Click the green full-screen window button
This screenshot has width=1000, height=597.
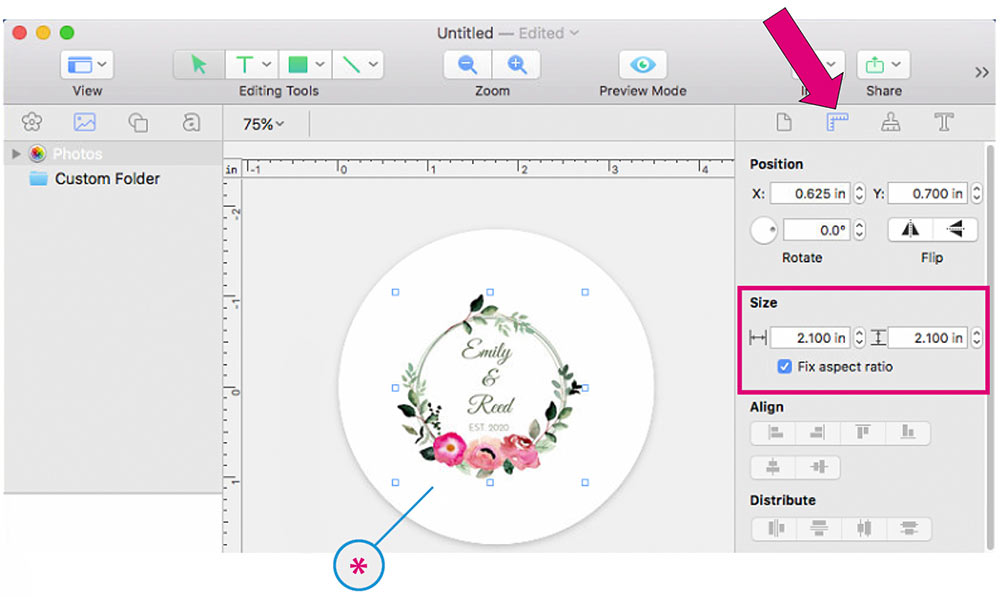click(66, 33)
